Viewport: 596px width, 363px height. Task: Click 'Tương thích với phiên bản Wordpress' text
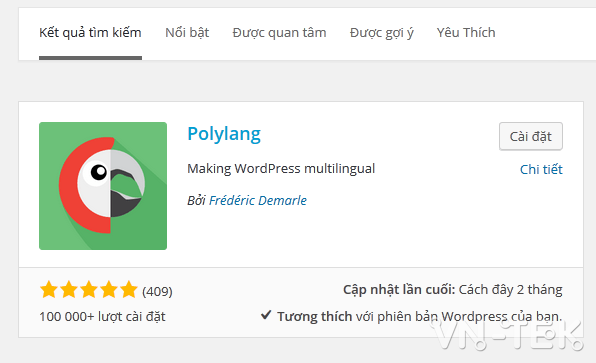tap(392, 316)
